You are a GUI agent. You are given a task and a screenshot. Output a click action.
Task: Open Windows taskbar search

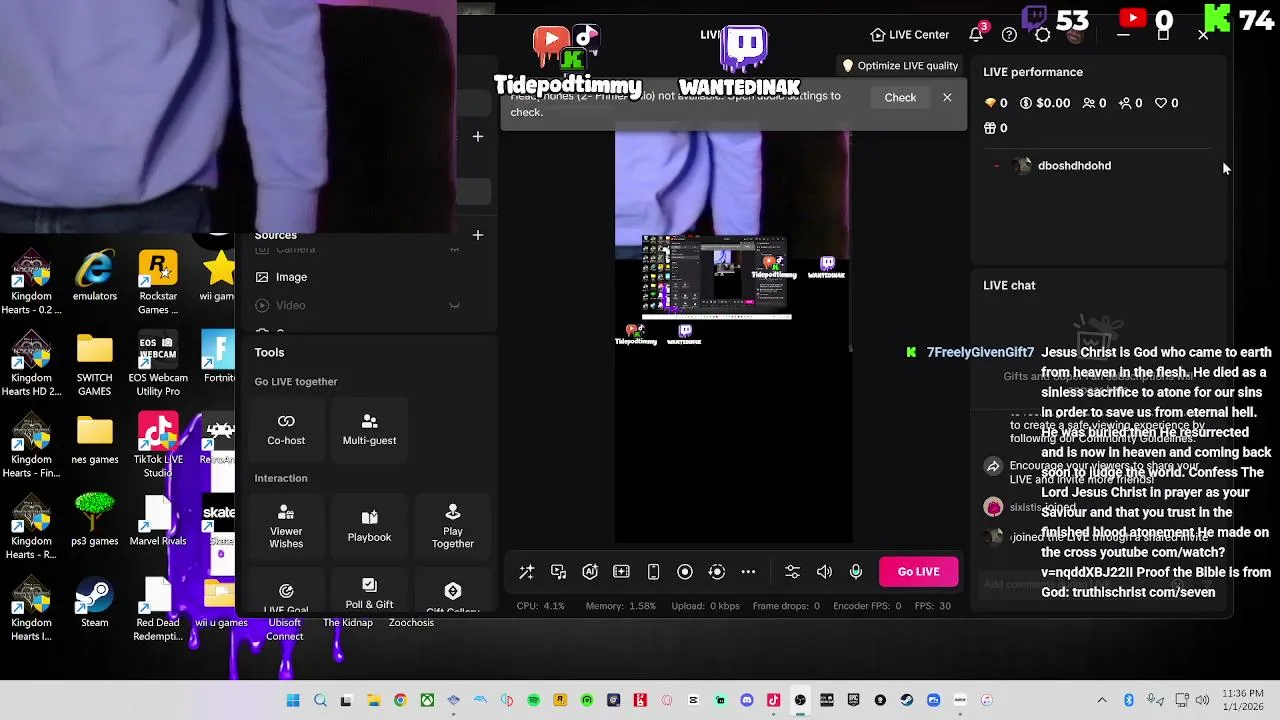click(320, 700)
